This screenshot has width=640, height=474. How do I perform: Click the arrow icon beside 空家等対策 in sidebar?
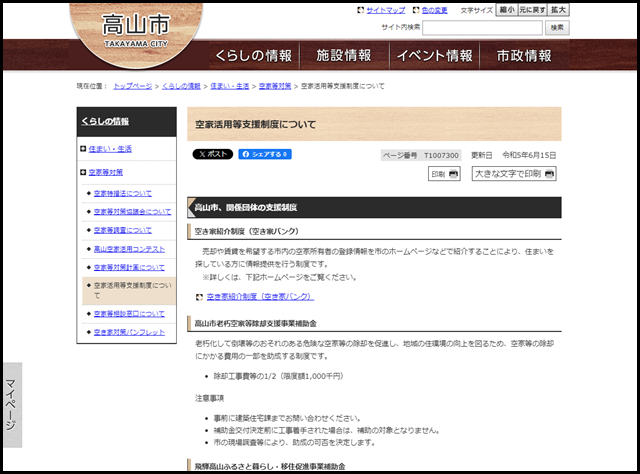coord(83,172)
